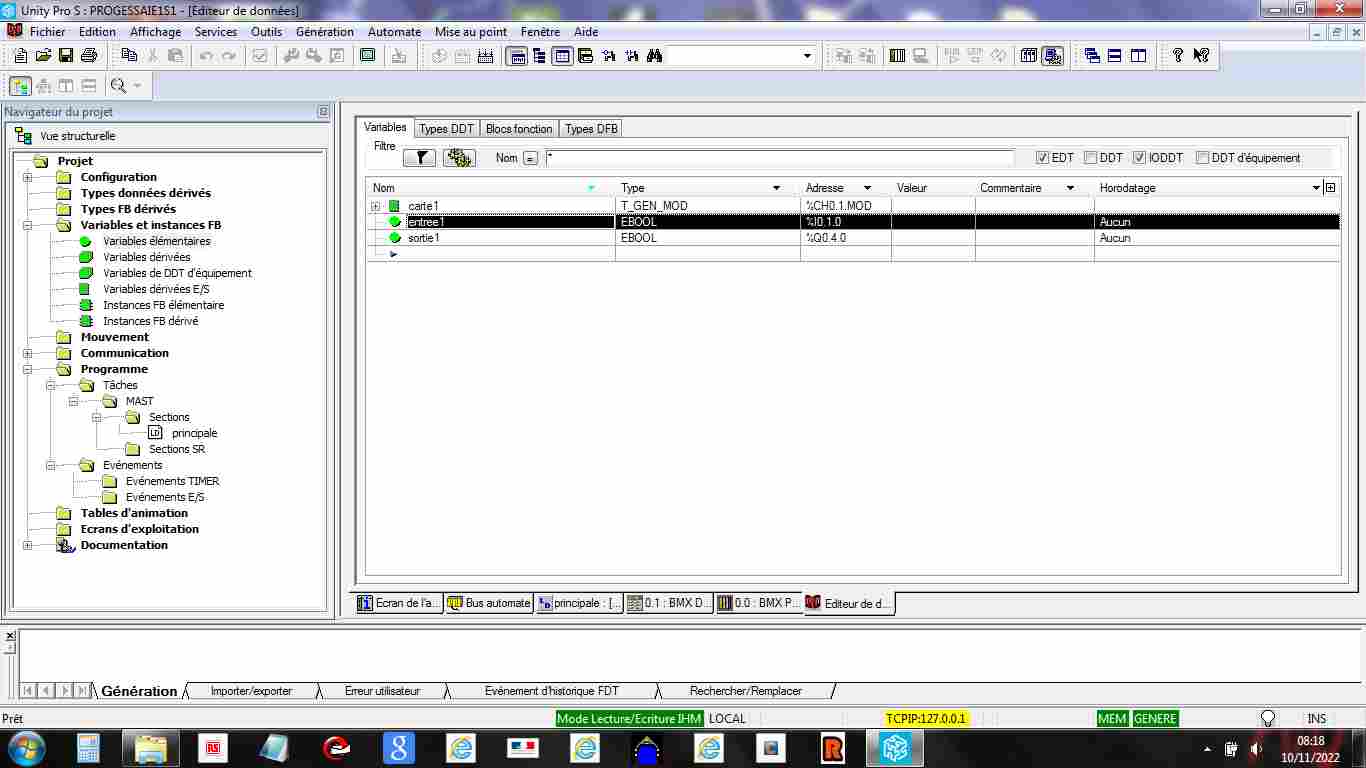Click the funnel filter button
Screen dimensions: 1366x768
(x=420, y=158)
